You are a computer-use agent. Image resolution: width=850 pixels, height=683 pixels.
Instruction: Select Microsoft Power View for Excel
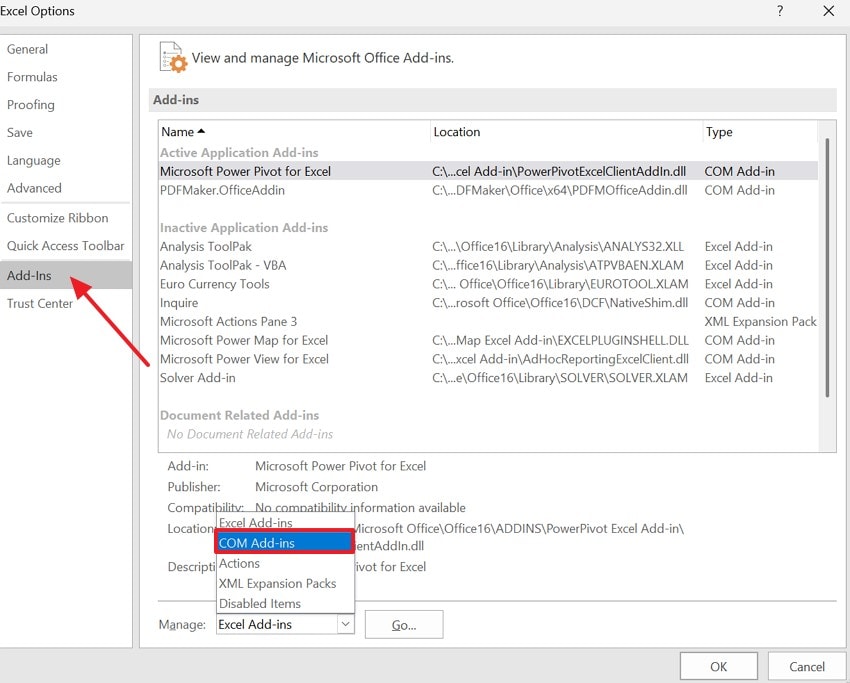[x=244, y=359]
